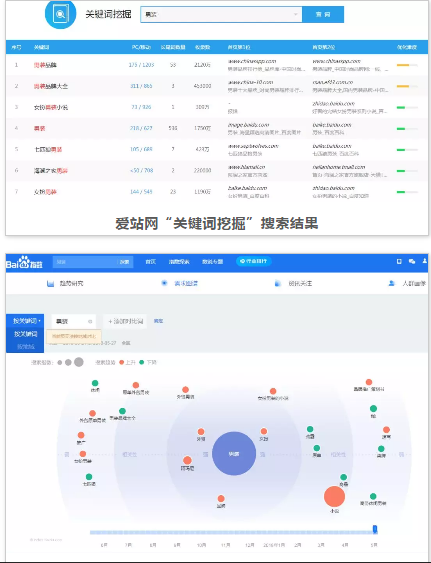Screen dimensions: 431x563
Task: Open the 首页 menu item in Baidu Index
Action: pyautogui.click(x=150, y=261)
